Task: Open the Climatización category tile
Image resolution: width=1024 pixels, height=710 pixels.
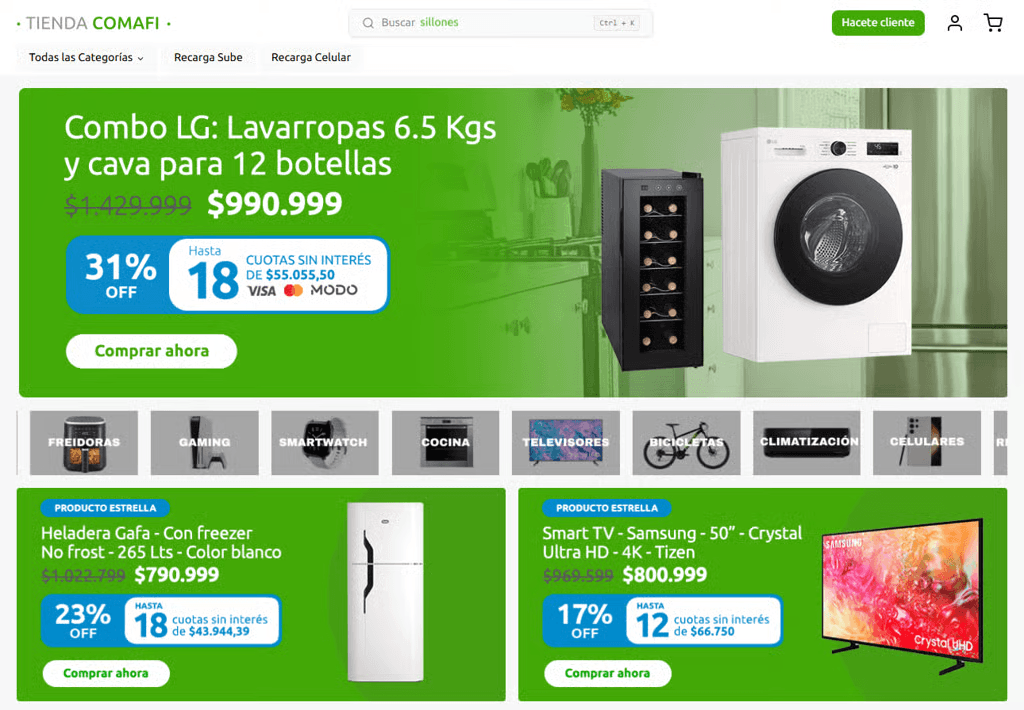Action: click(807, 442)
